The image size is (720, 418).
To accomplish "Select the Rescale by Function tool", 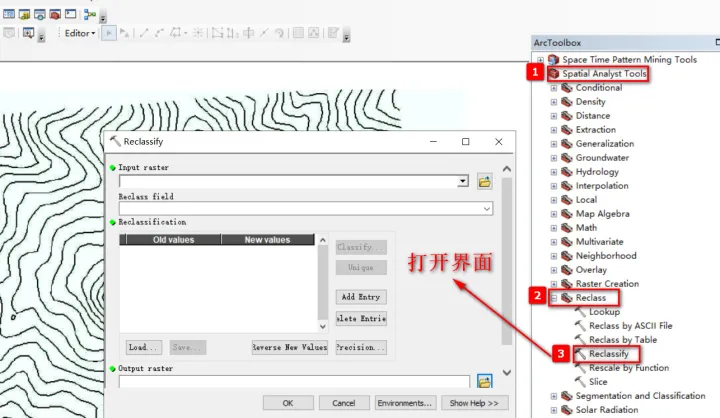I will tap(629, 368).
